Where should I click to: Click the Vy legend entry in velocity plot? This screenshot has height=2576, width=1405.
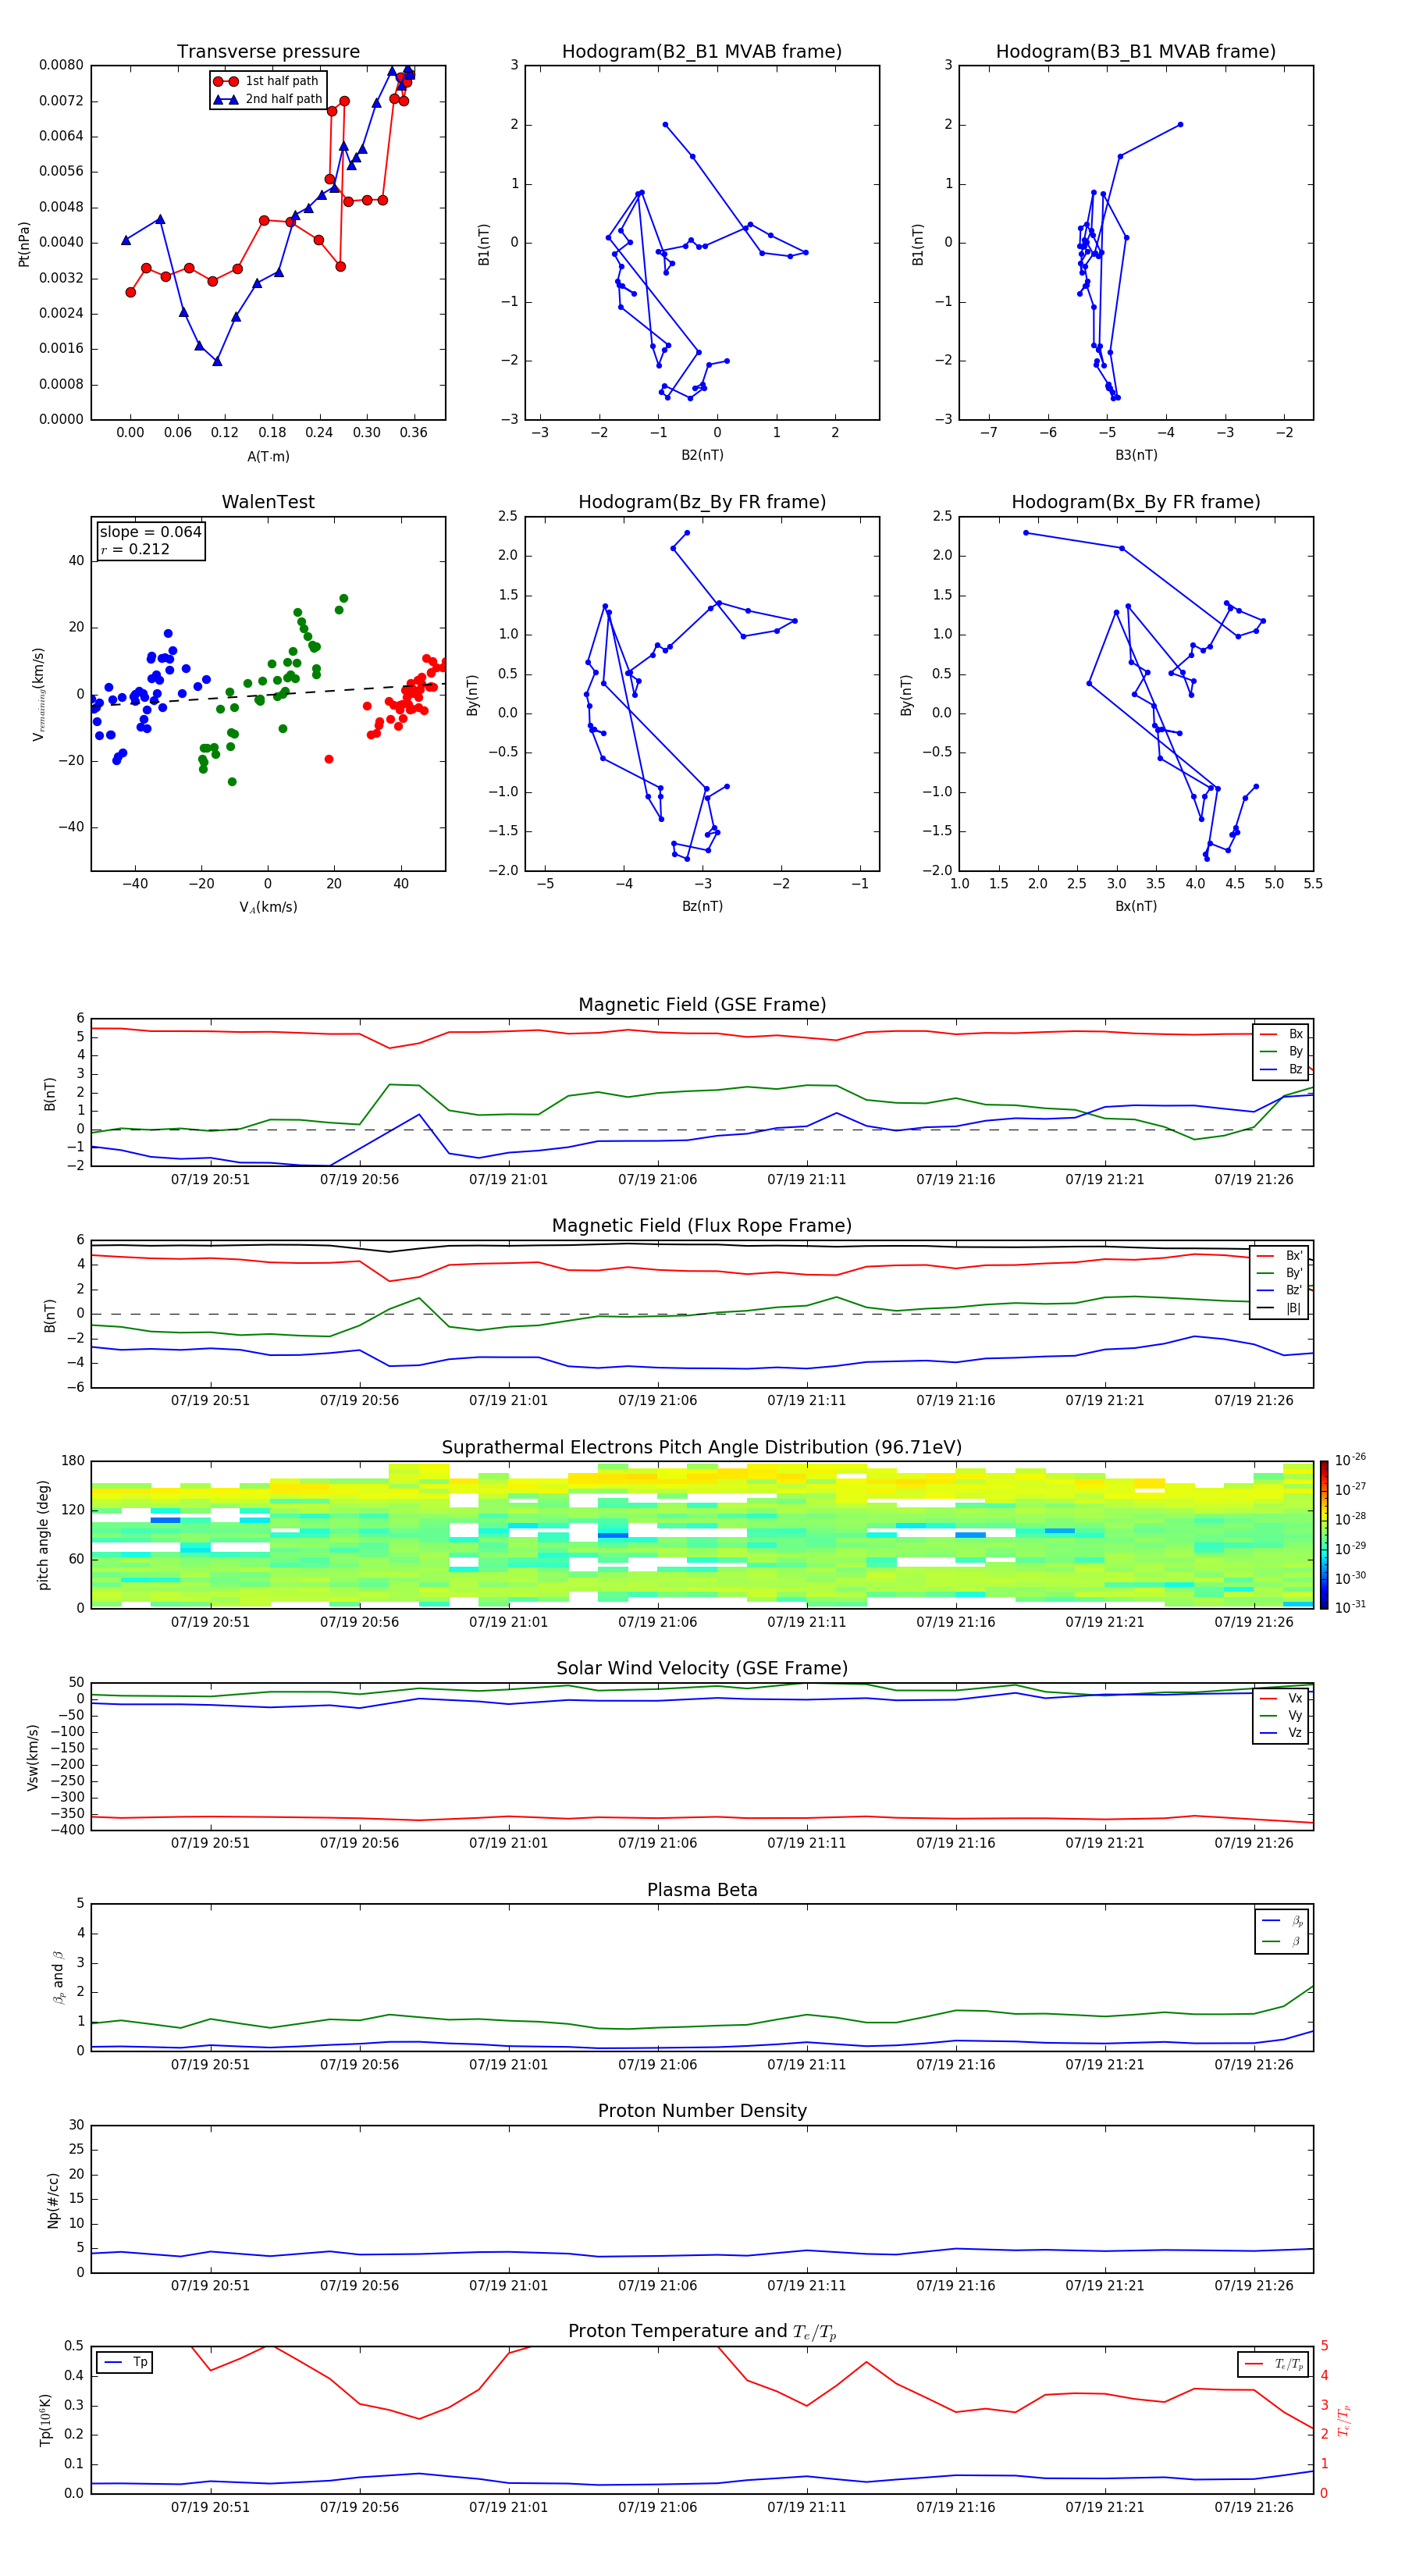1281,1716
